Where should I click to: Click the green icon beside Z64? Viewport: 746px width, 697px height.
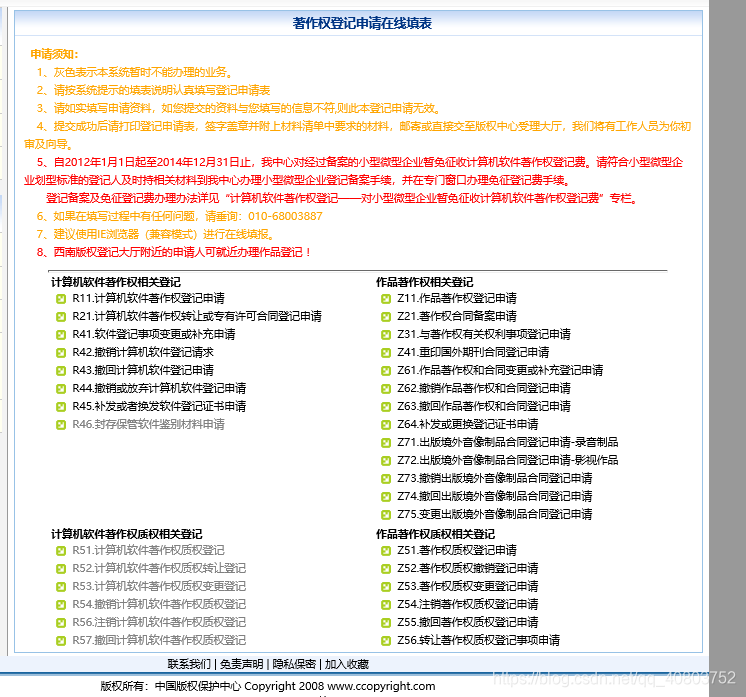[x=386, y=425]
